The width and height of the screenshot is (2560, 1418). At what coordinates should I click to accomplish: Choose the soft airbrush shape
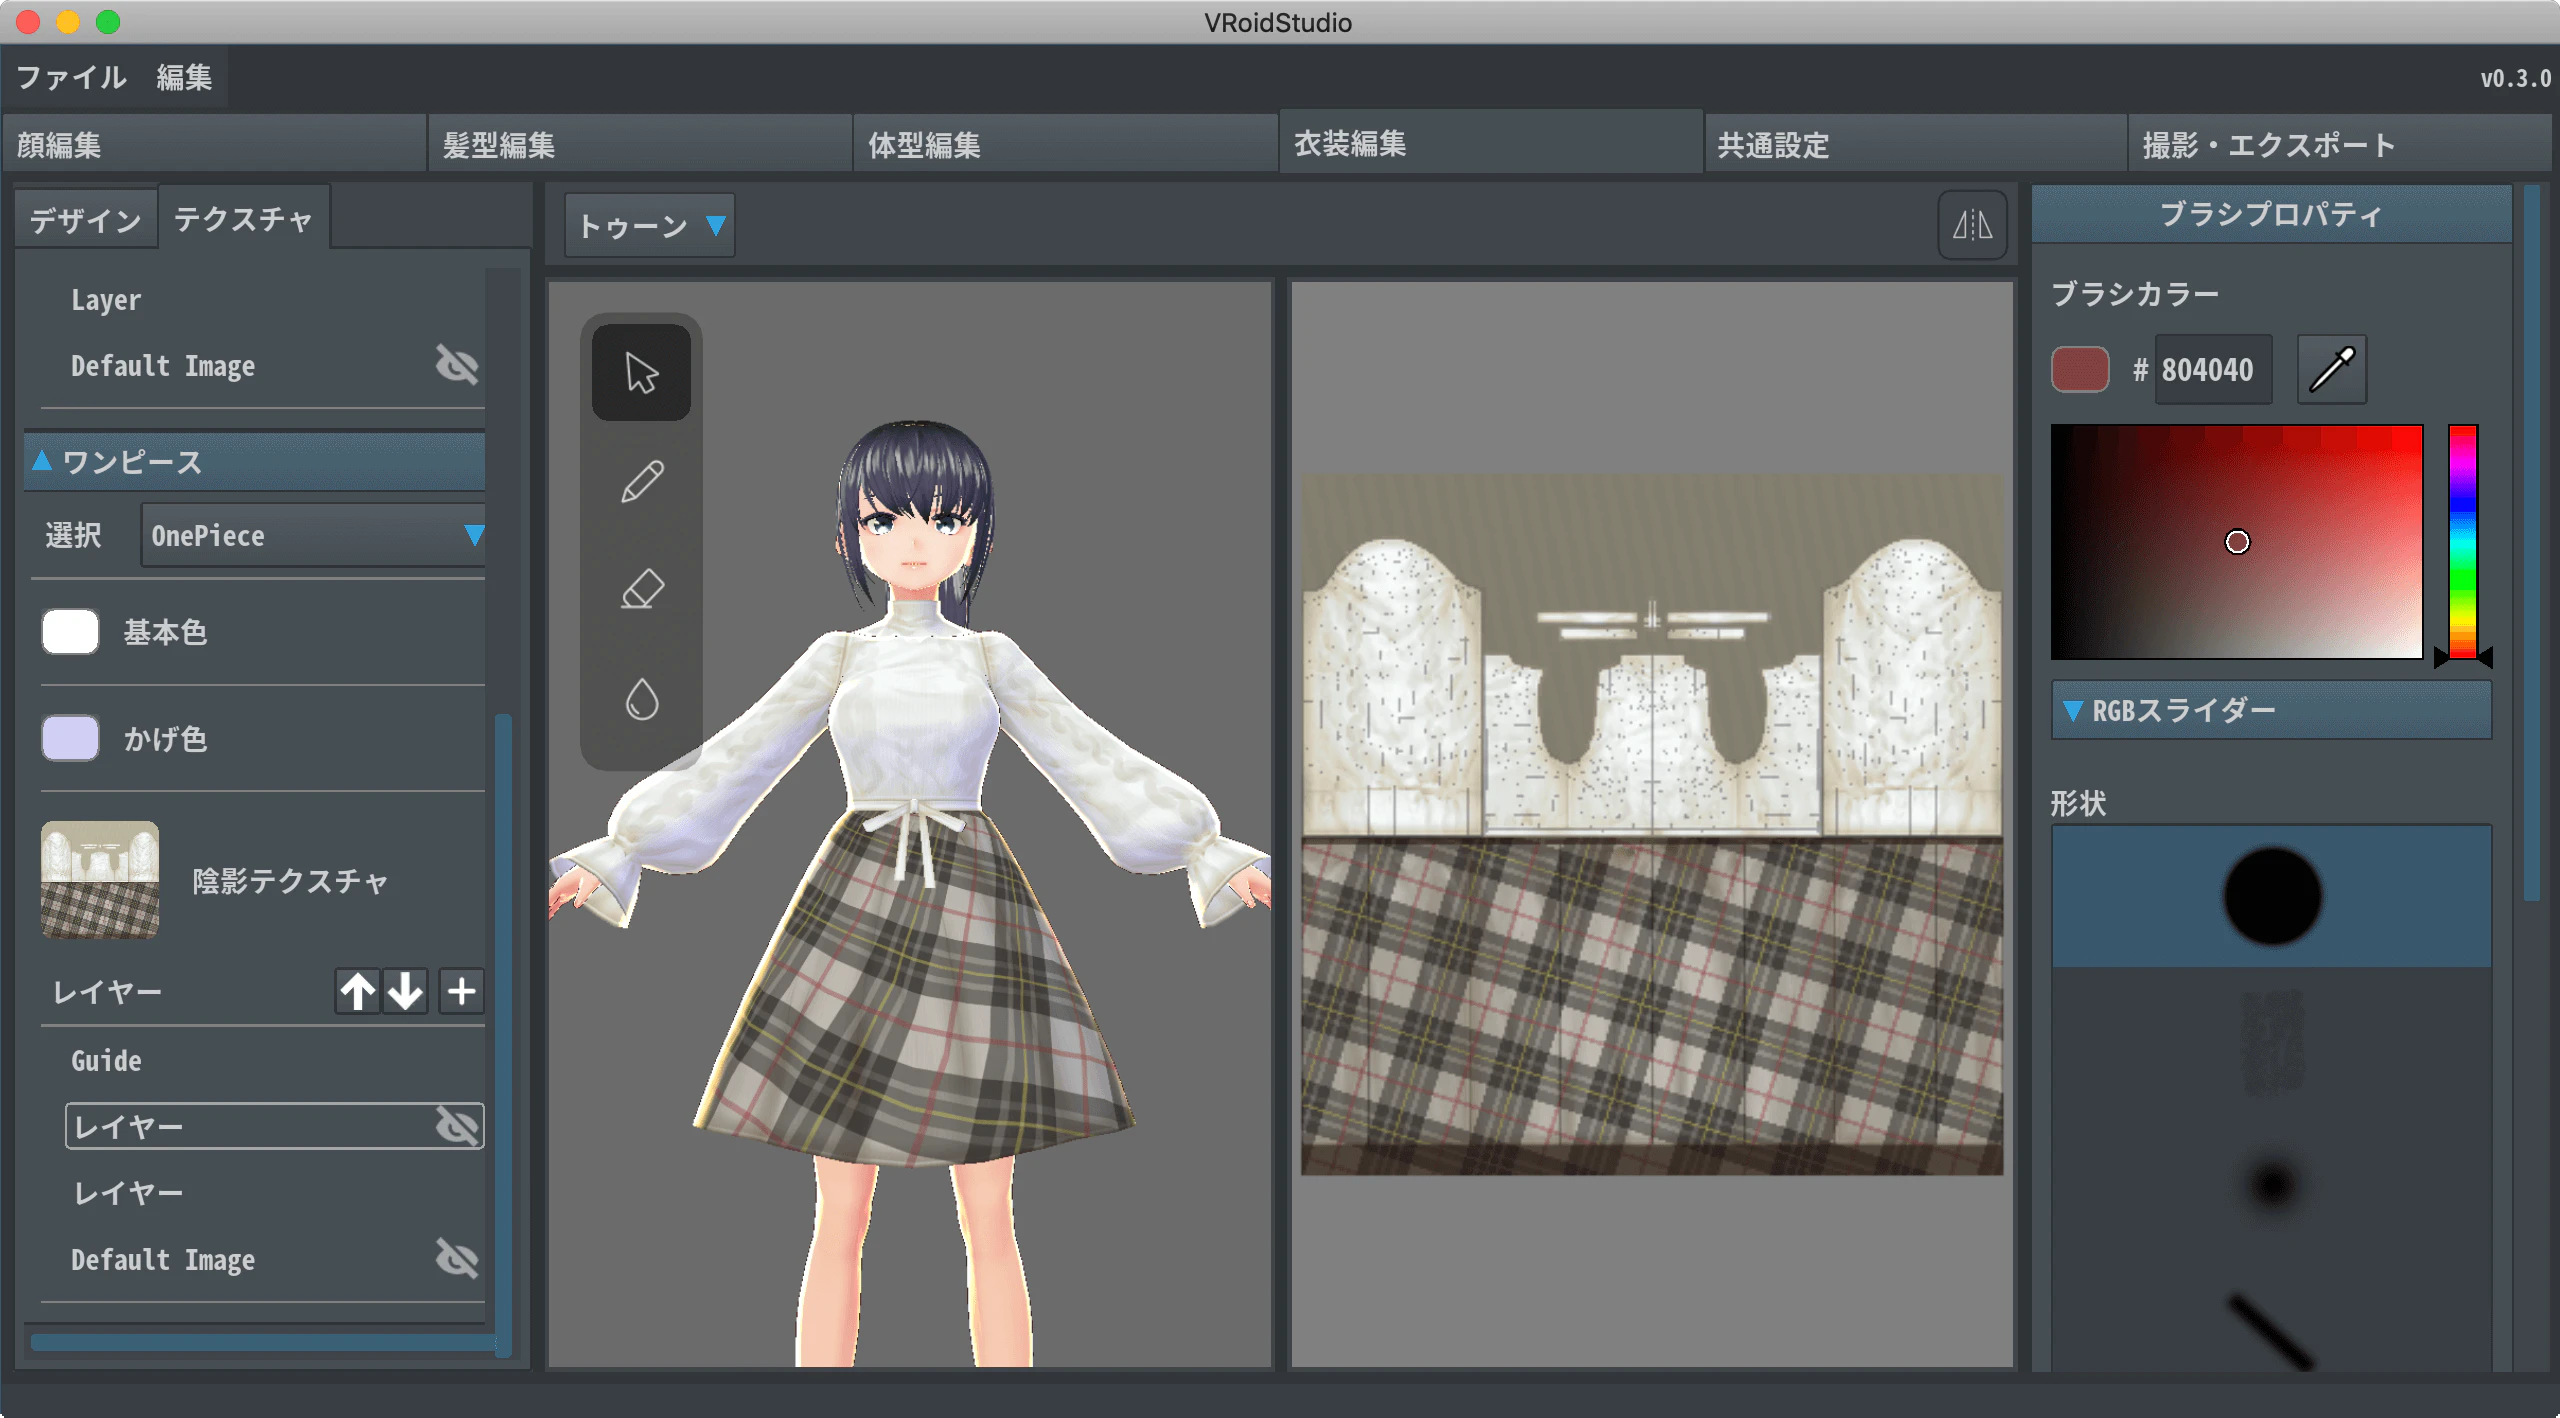tap(2271, 1185)
